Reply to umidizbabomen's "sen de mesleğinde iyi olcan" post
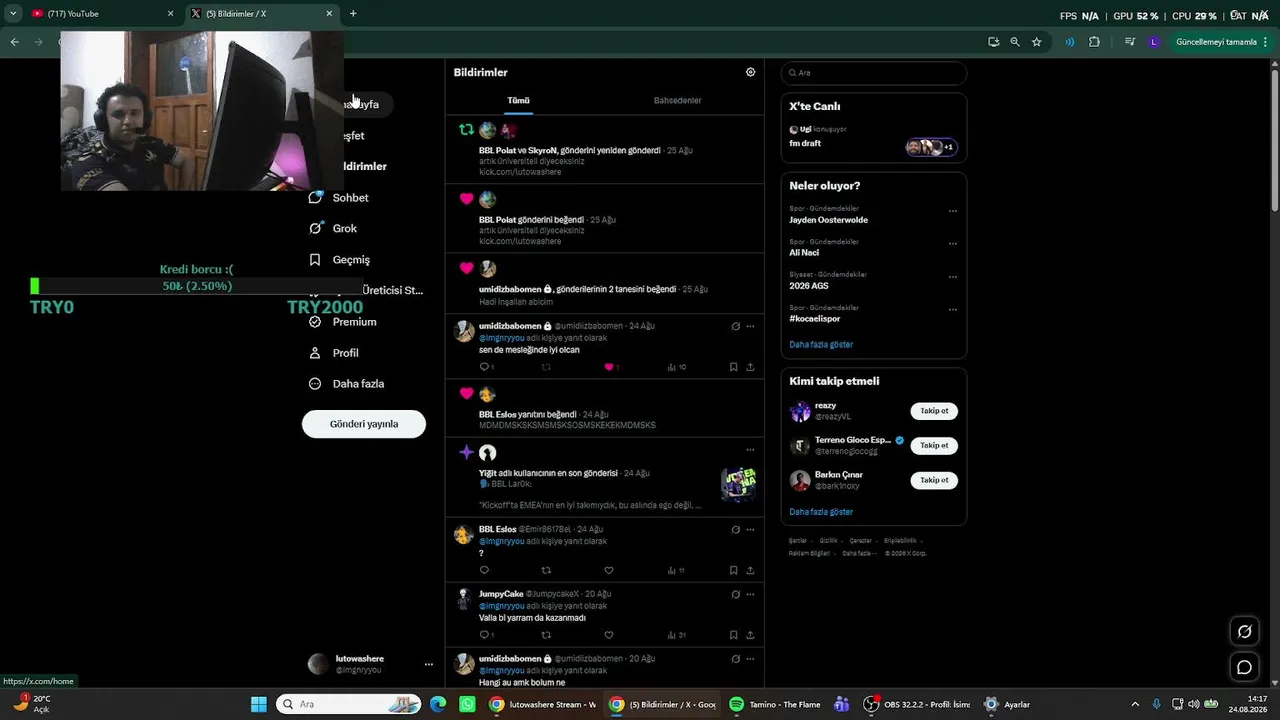 point(485,367)
